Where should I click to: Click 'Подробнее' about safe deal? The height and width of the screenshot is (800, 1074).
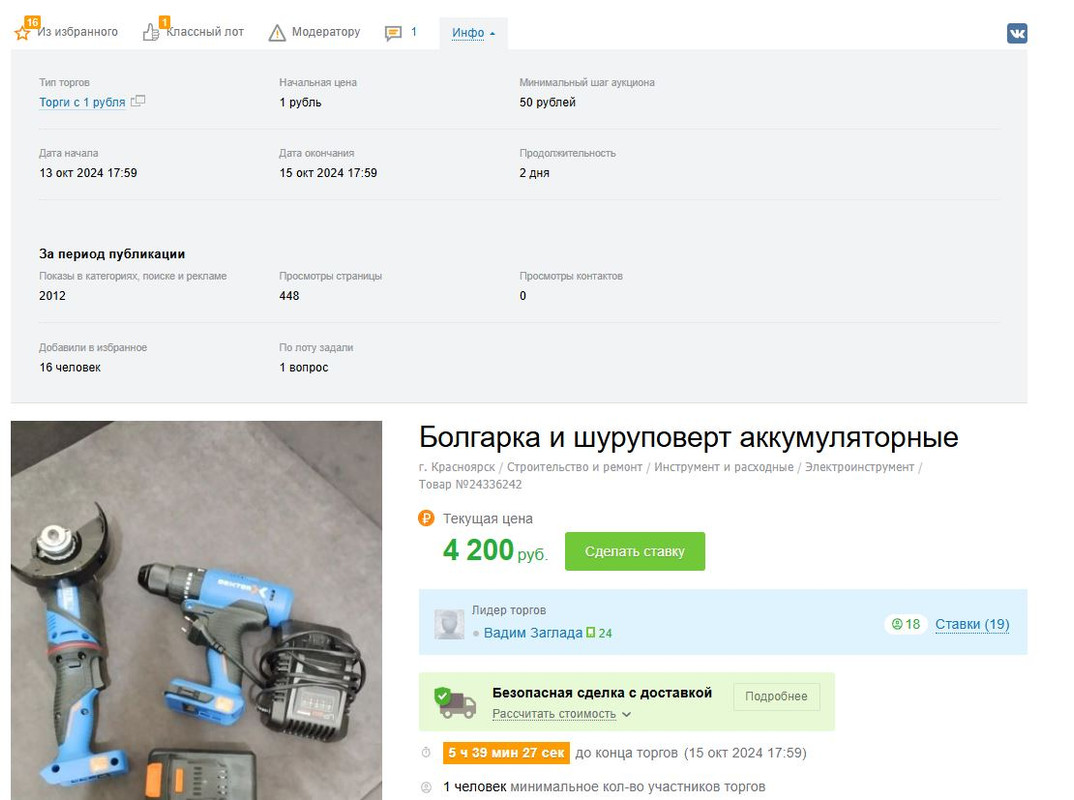[x=776, y=696]
